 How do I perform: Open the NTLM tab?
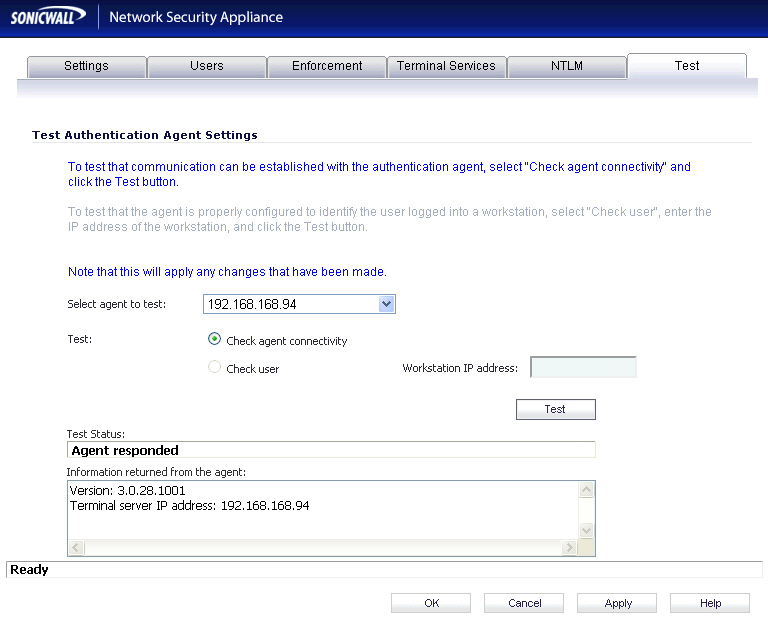pyautogui.click(x=566, y=66)
